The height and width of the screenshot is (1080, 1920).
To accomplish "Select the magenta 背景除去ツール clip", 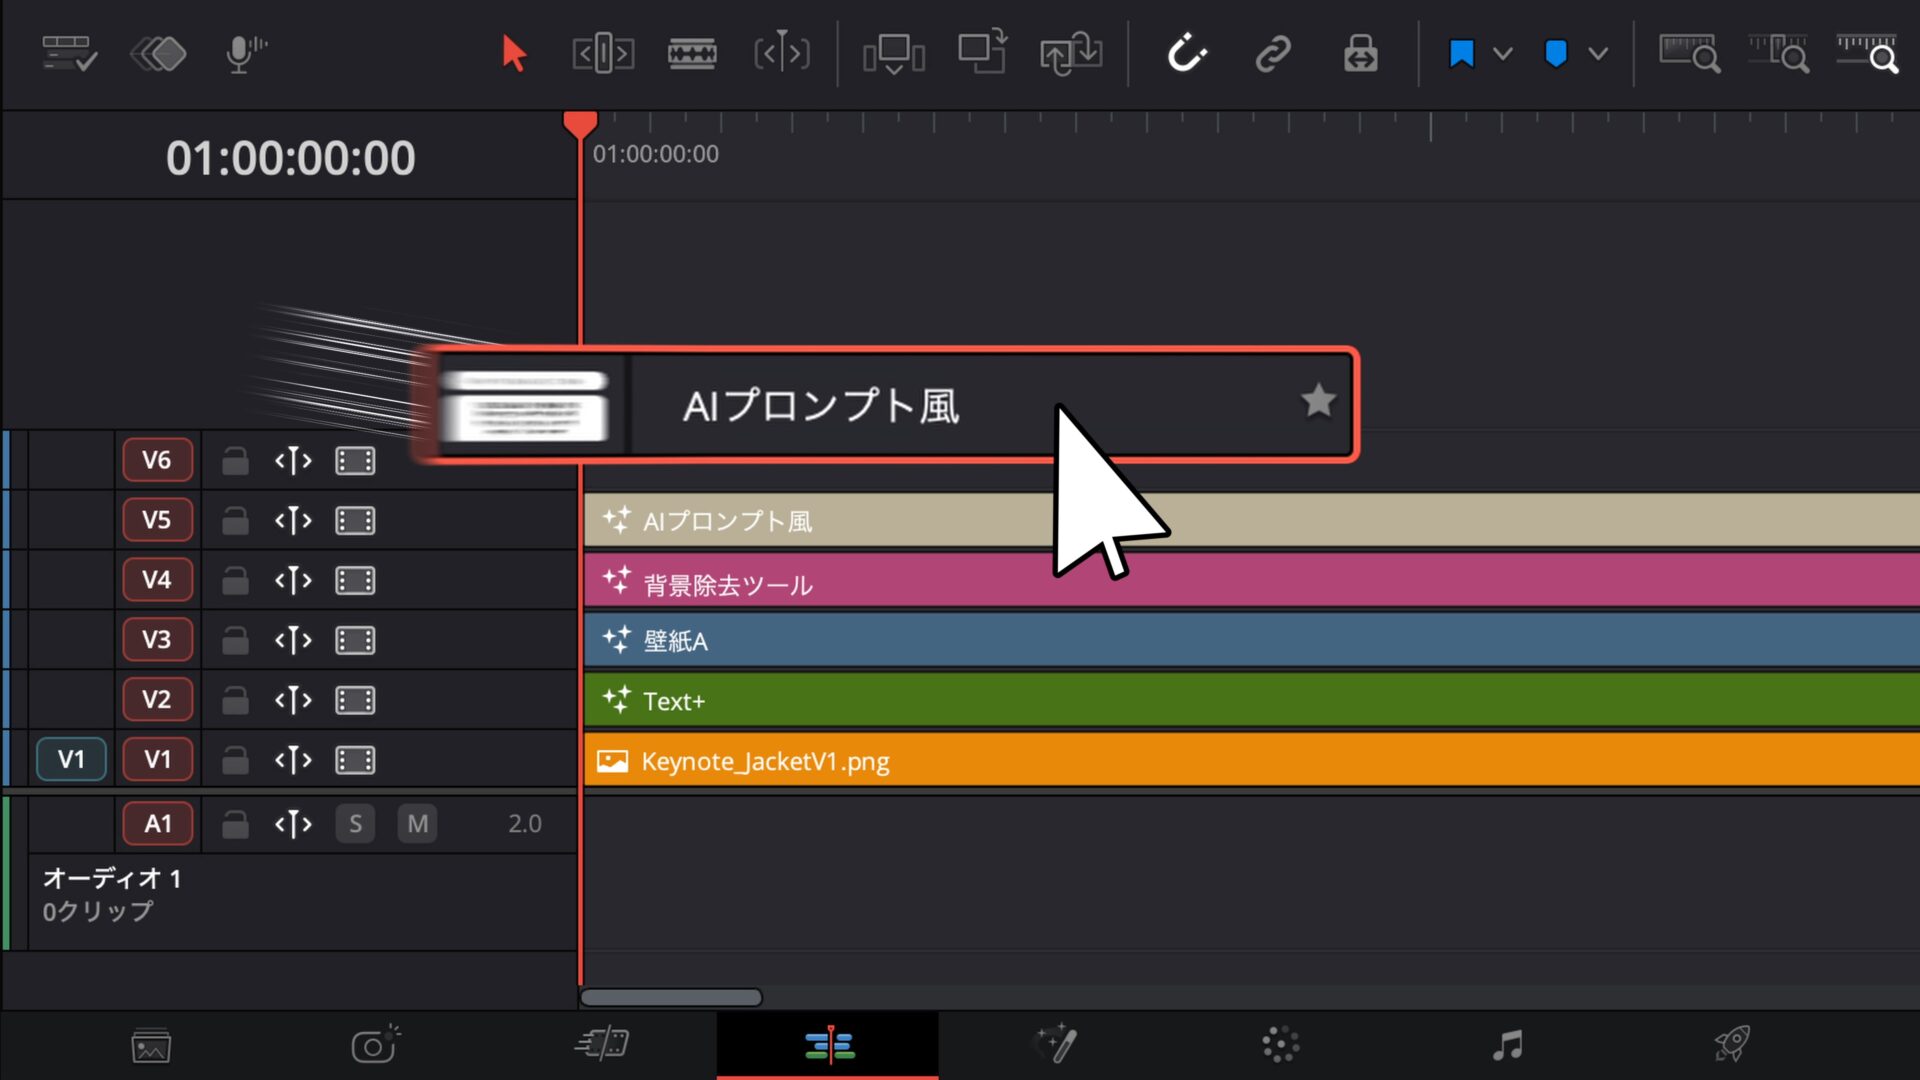I will [x=1251, y=581].
